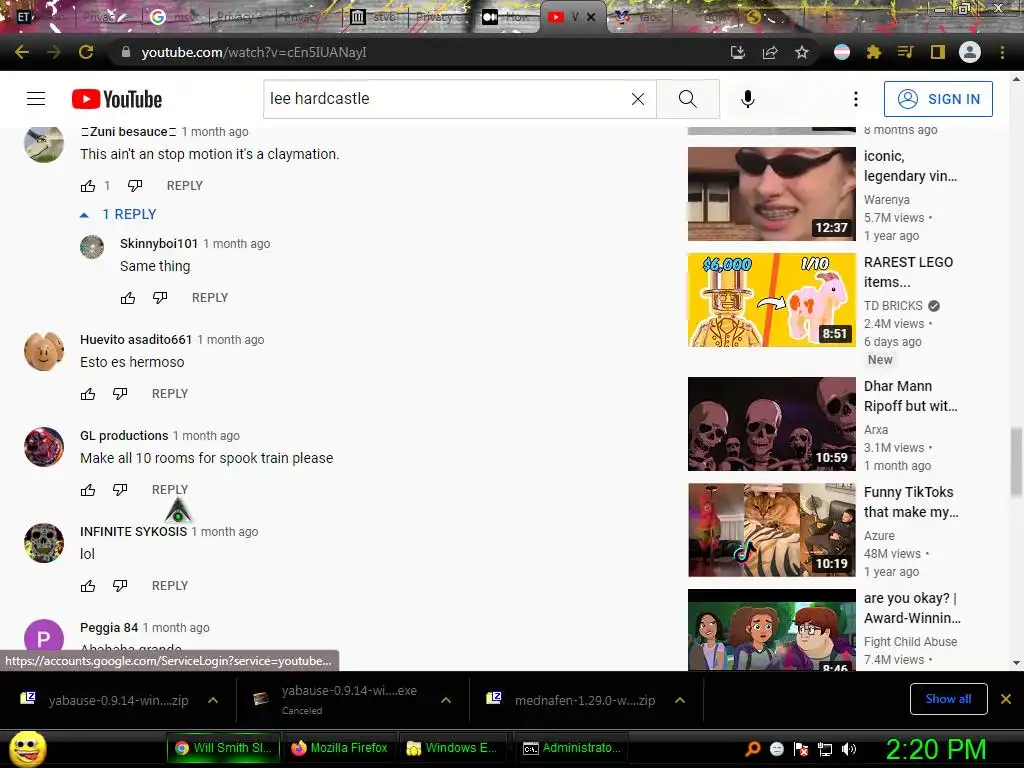Switch to the Medium 'How' tab

click(507, 17)
